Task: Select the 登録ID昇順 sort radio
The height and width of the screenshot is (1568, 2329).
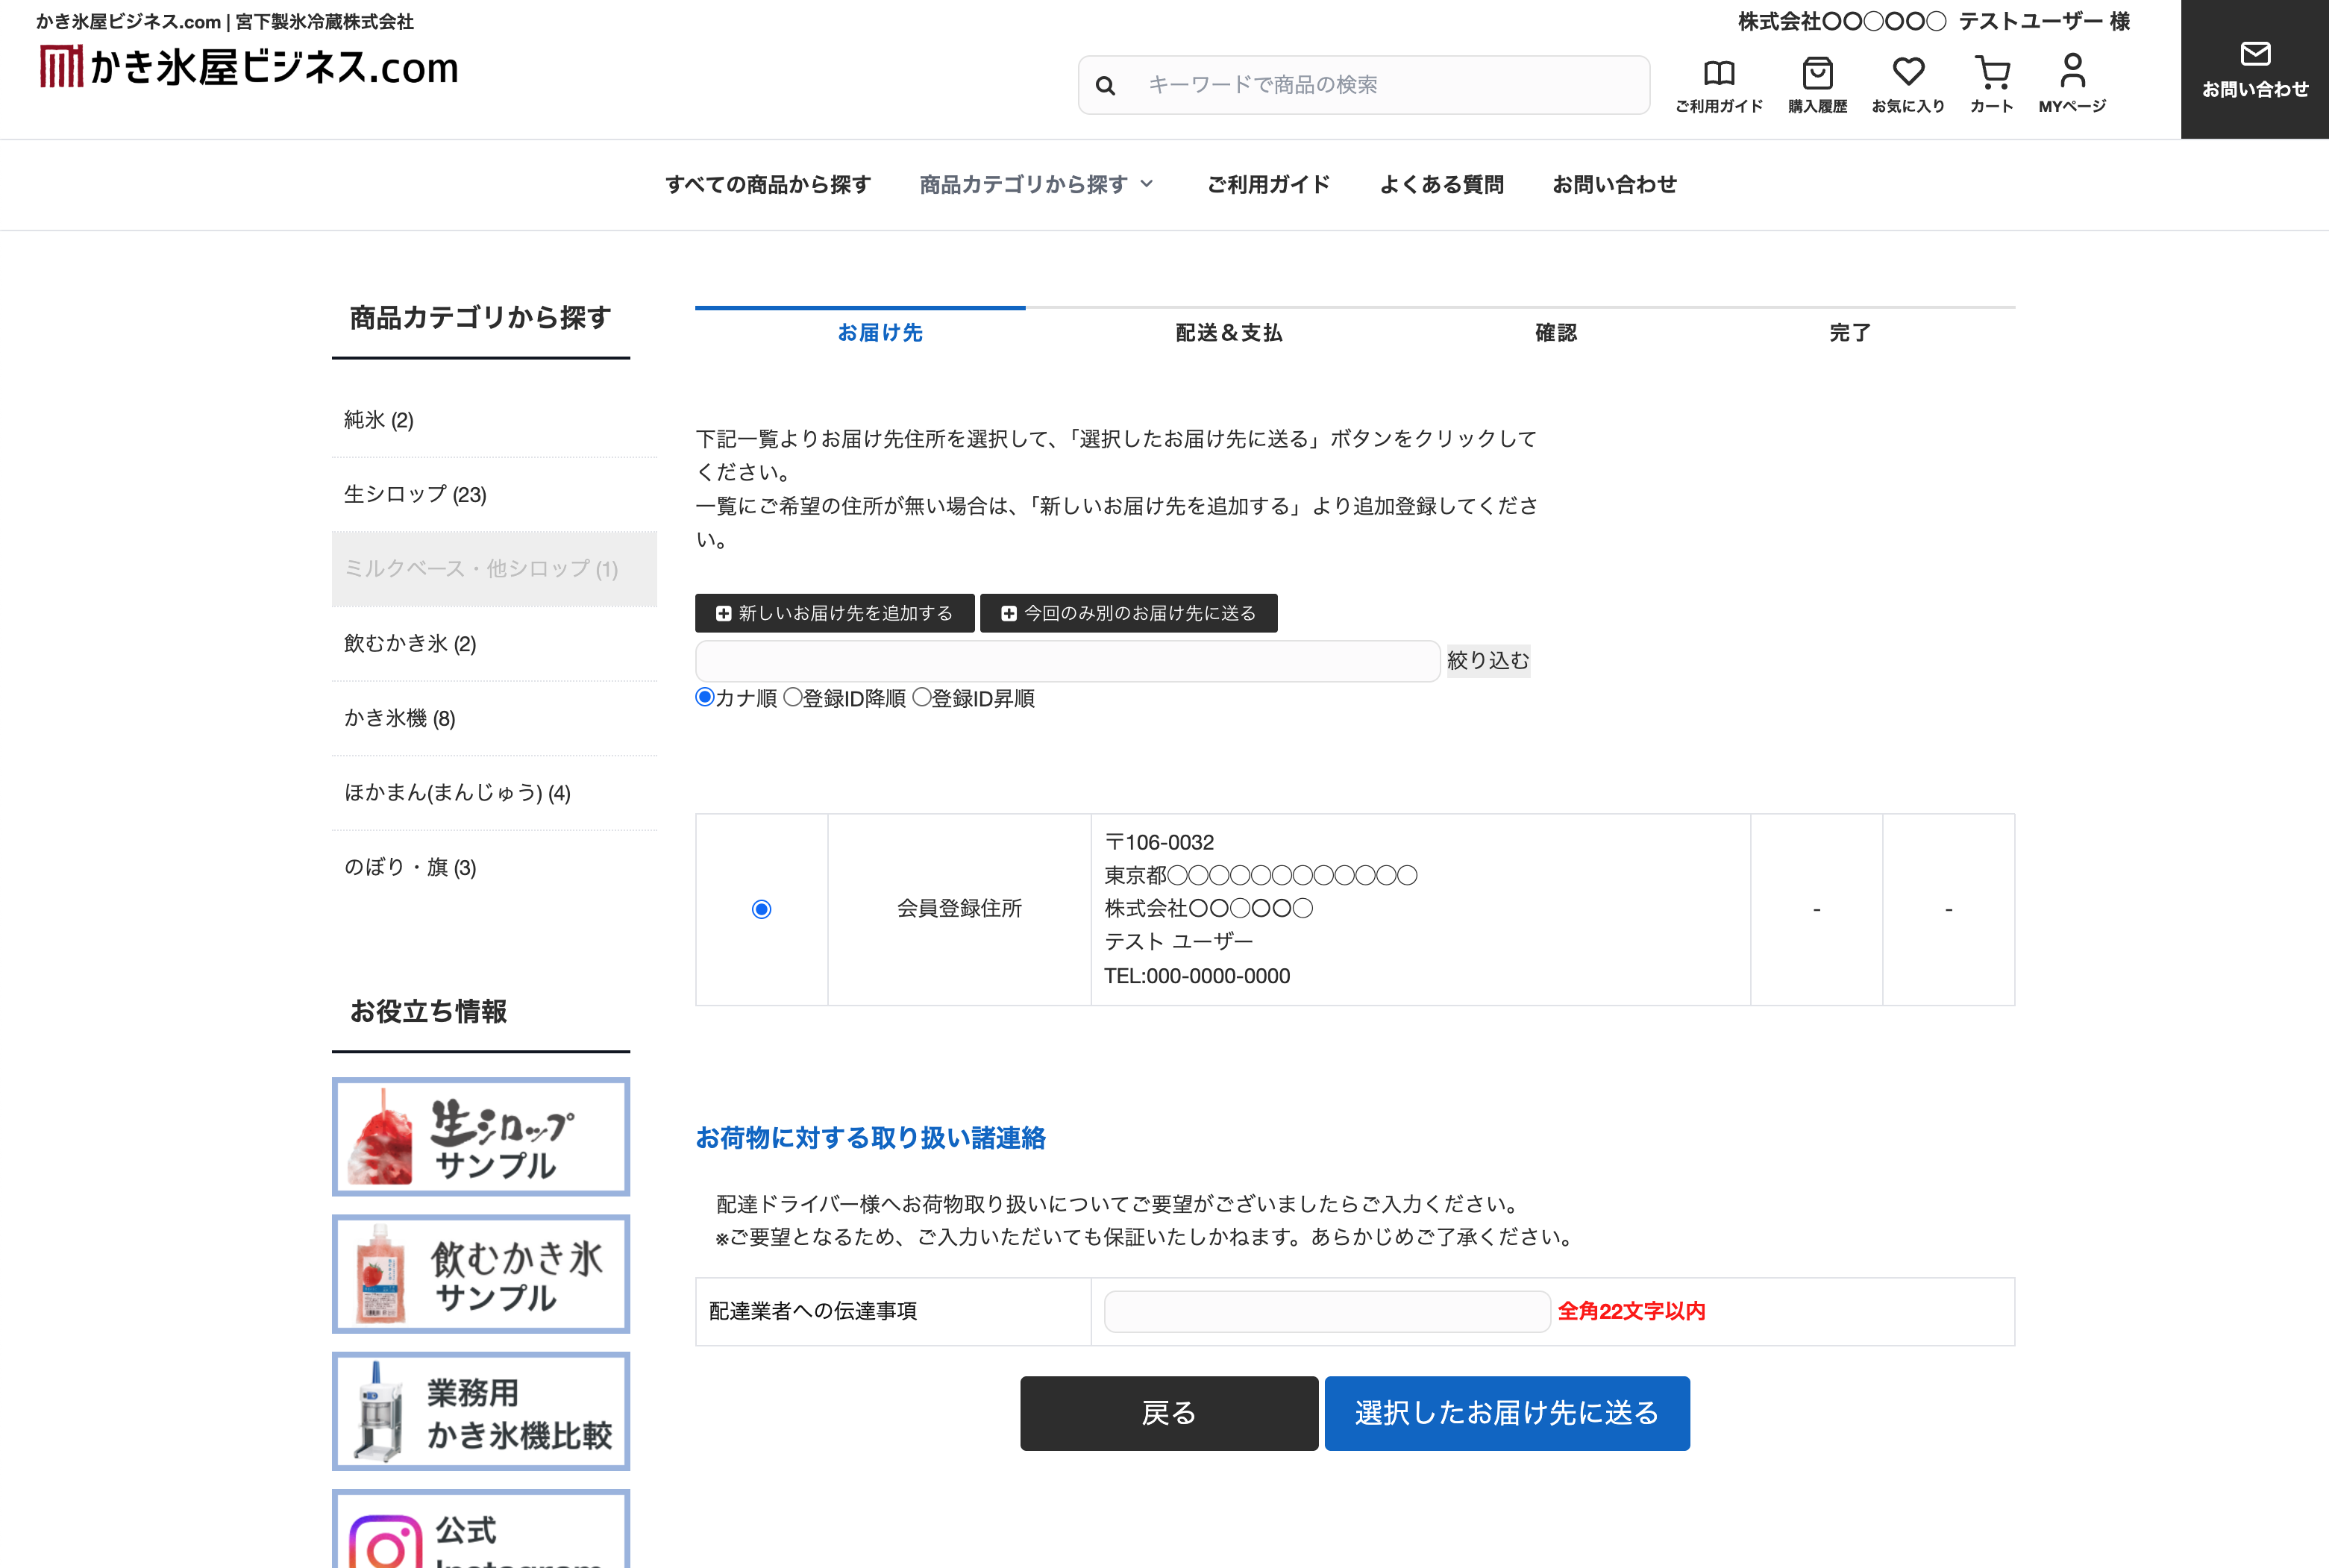Action: pos(922,697)
